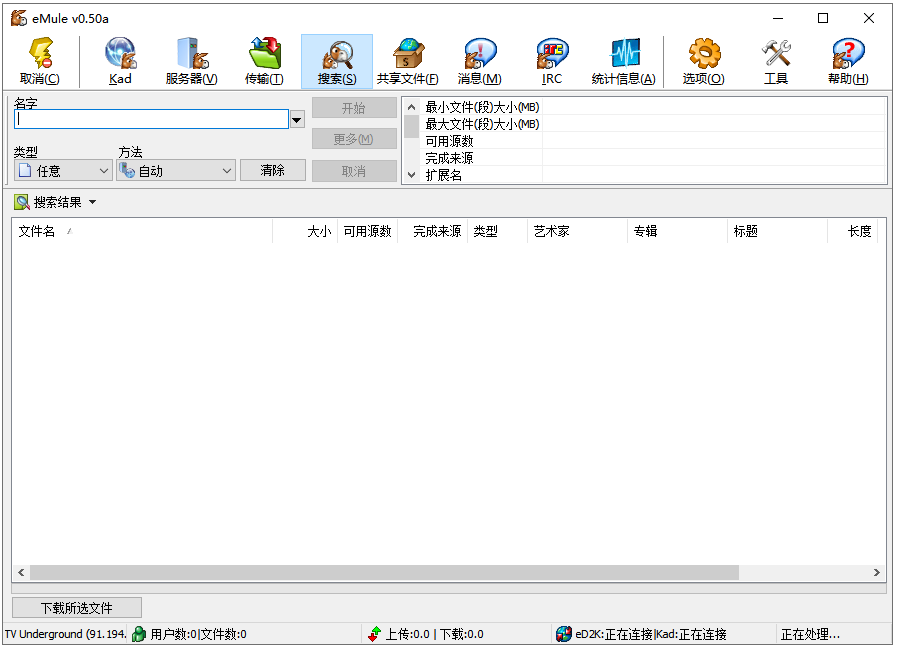The image size is (898, 649).
Task: Open the 方法 search method dropdown
Action: coord(176,170)
